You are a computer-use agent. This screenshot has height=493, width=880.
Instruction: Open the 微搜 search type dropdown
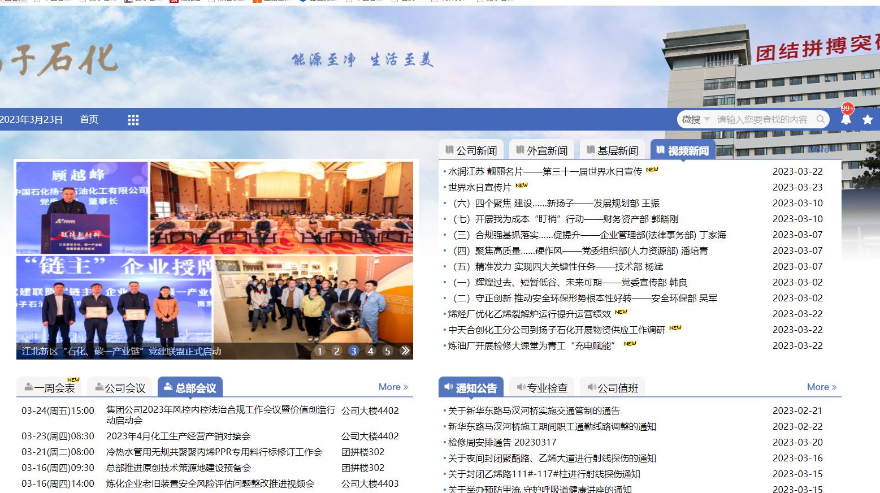(x=696, y=119)
